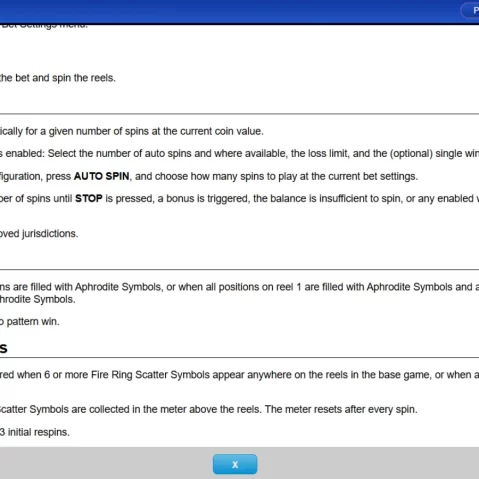Click the line mentioning the loss limit
479x479 pixels.
tap(239, 154)
